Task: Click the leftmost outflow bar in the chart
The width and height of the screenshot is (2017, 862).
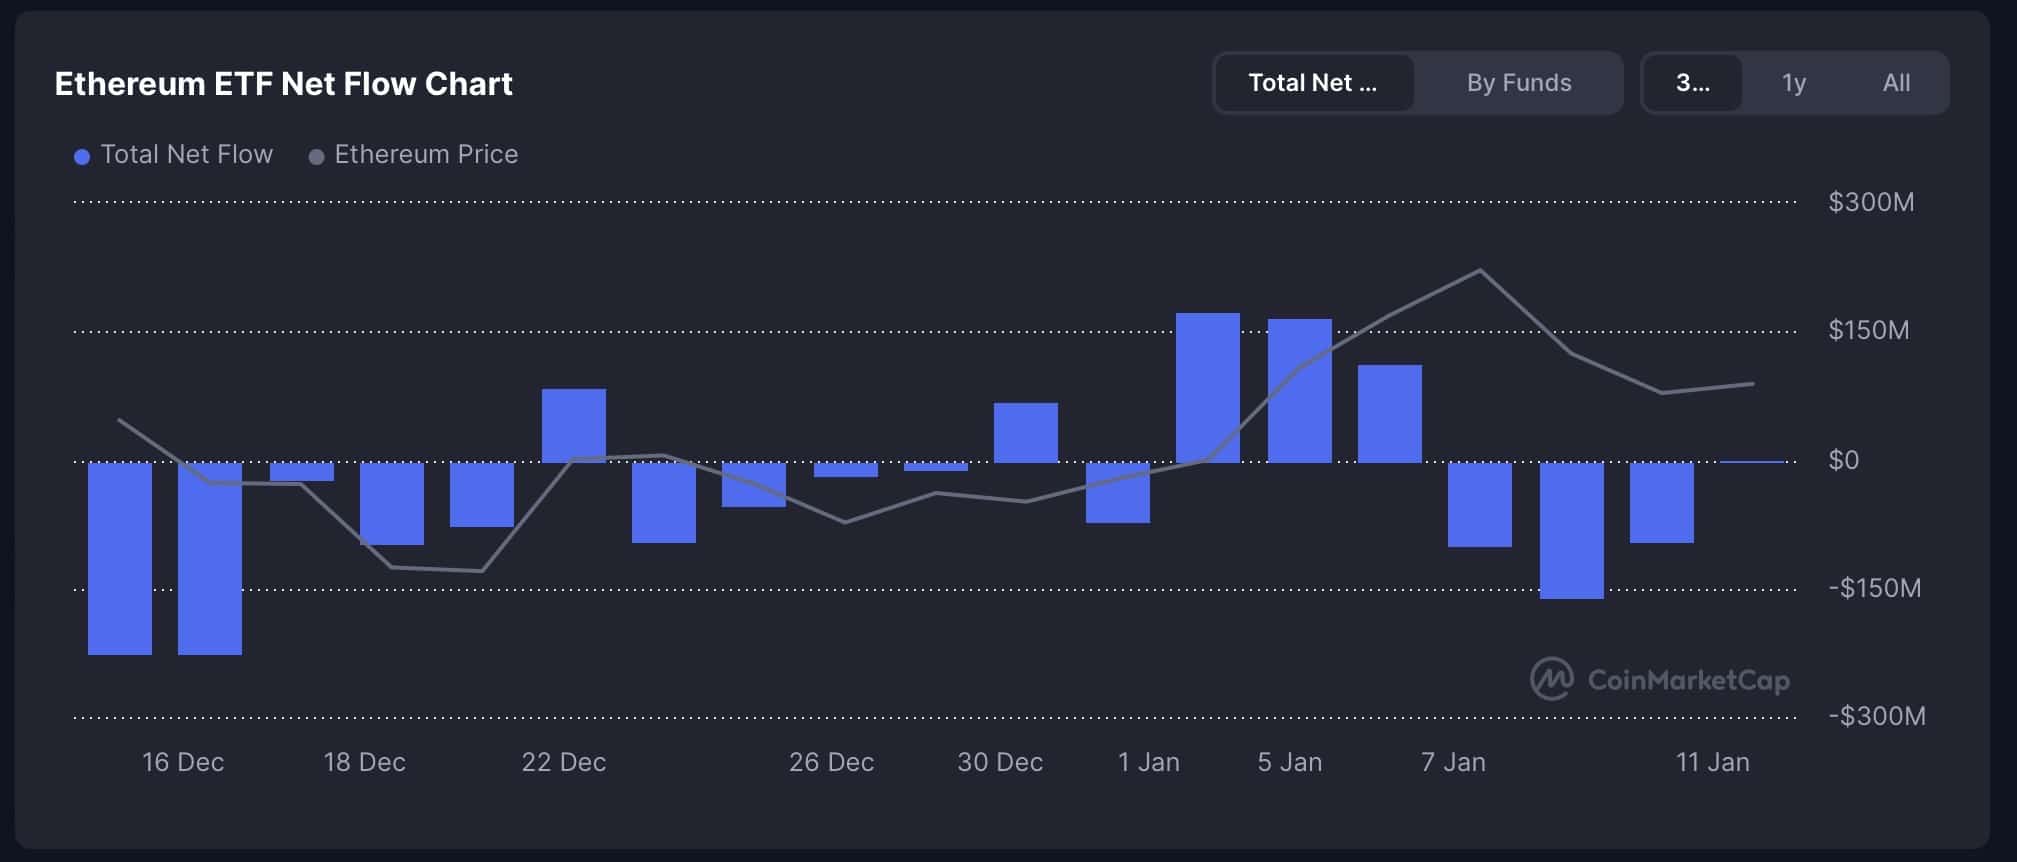Action: 120,558
